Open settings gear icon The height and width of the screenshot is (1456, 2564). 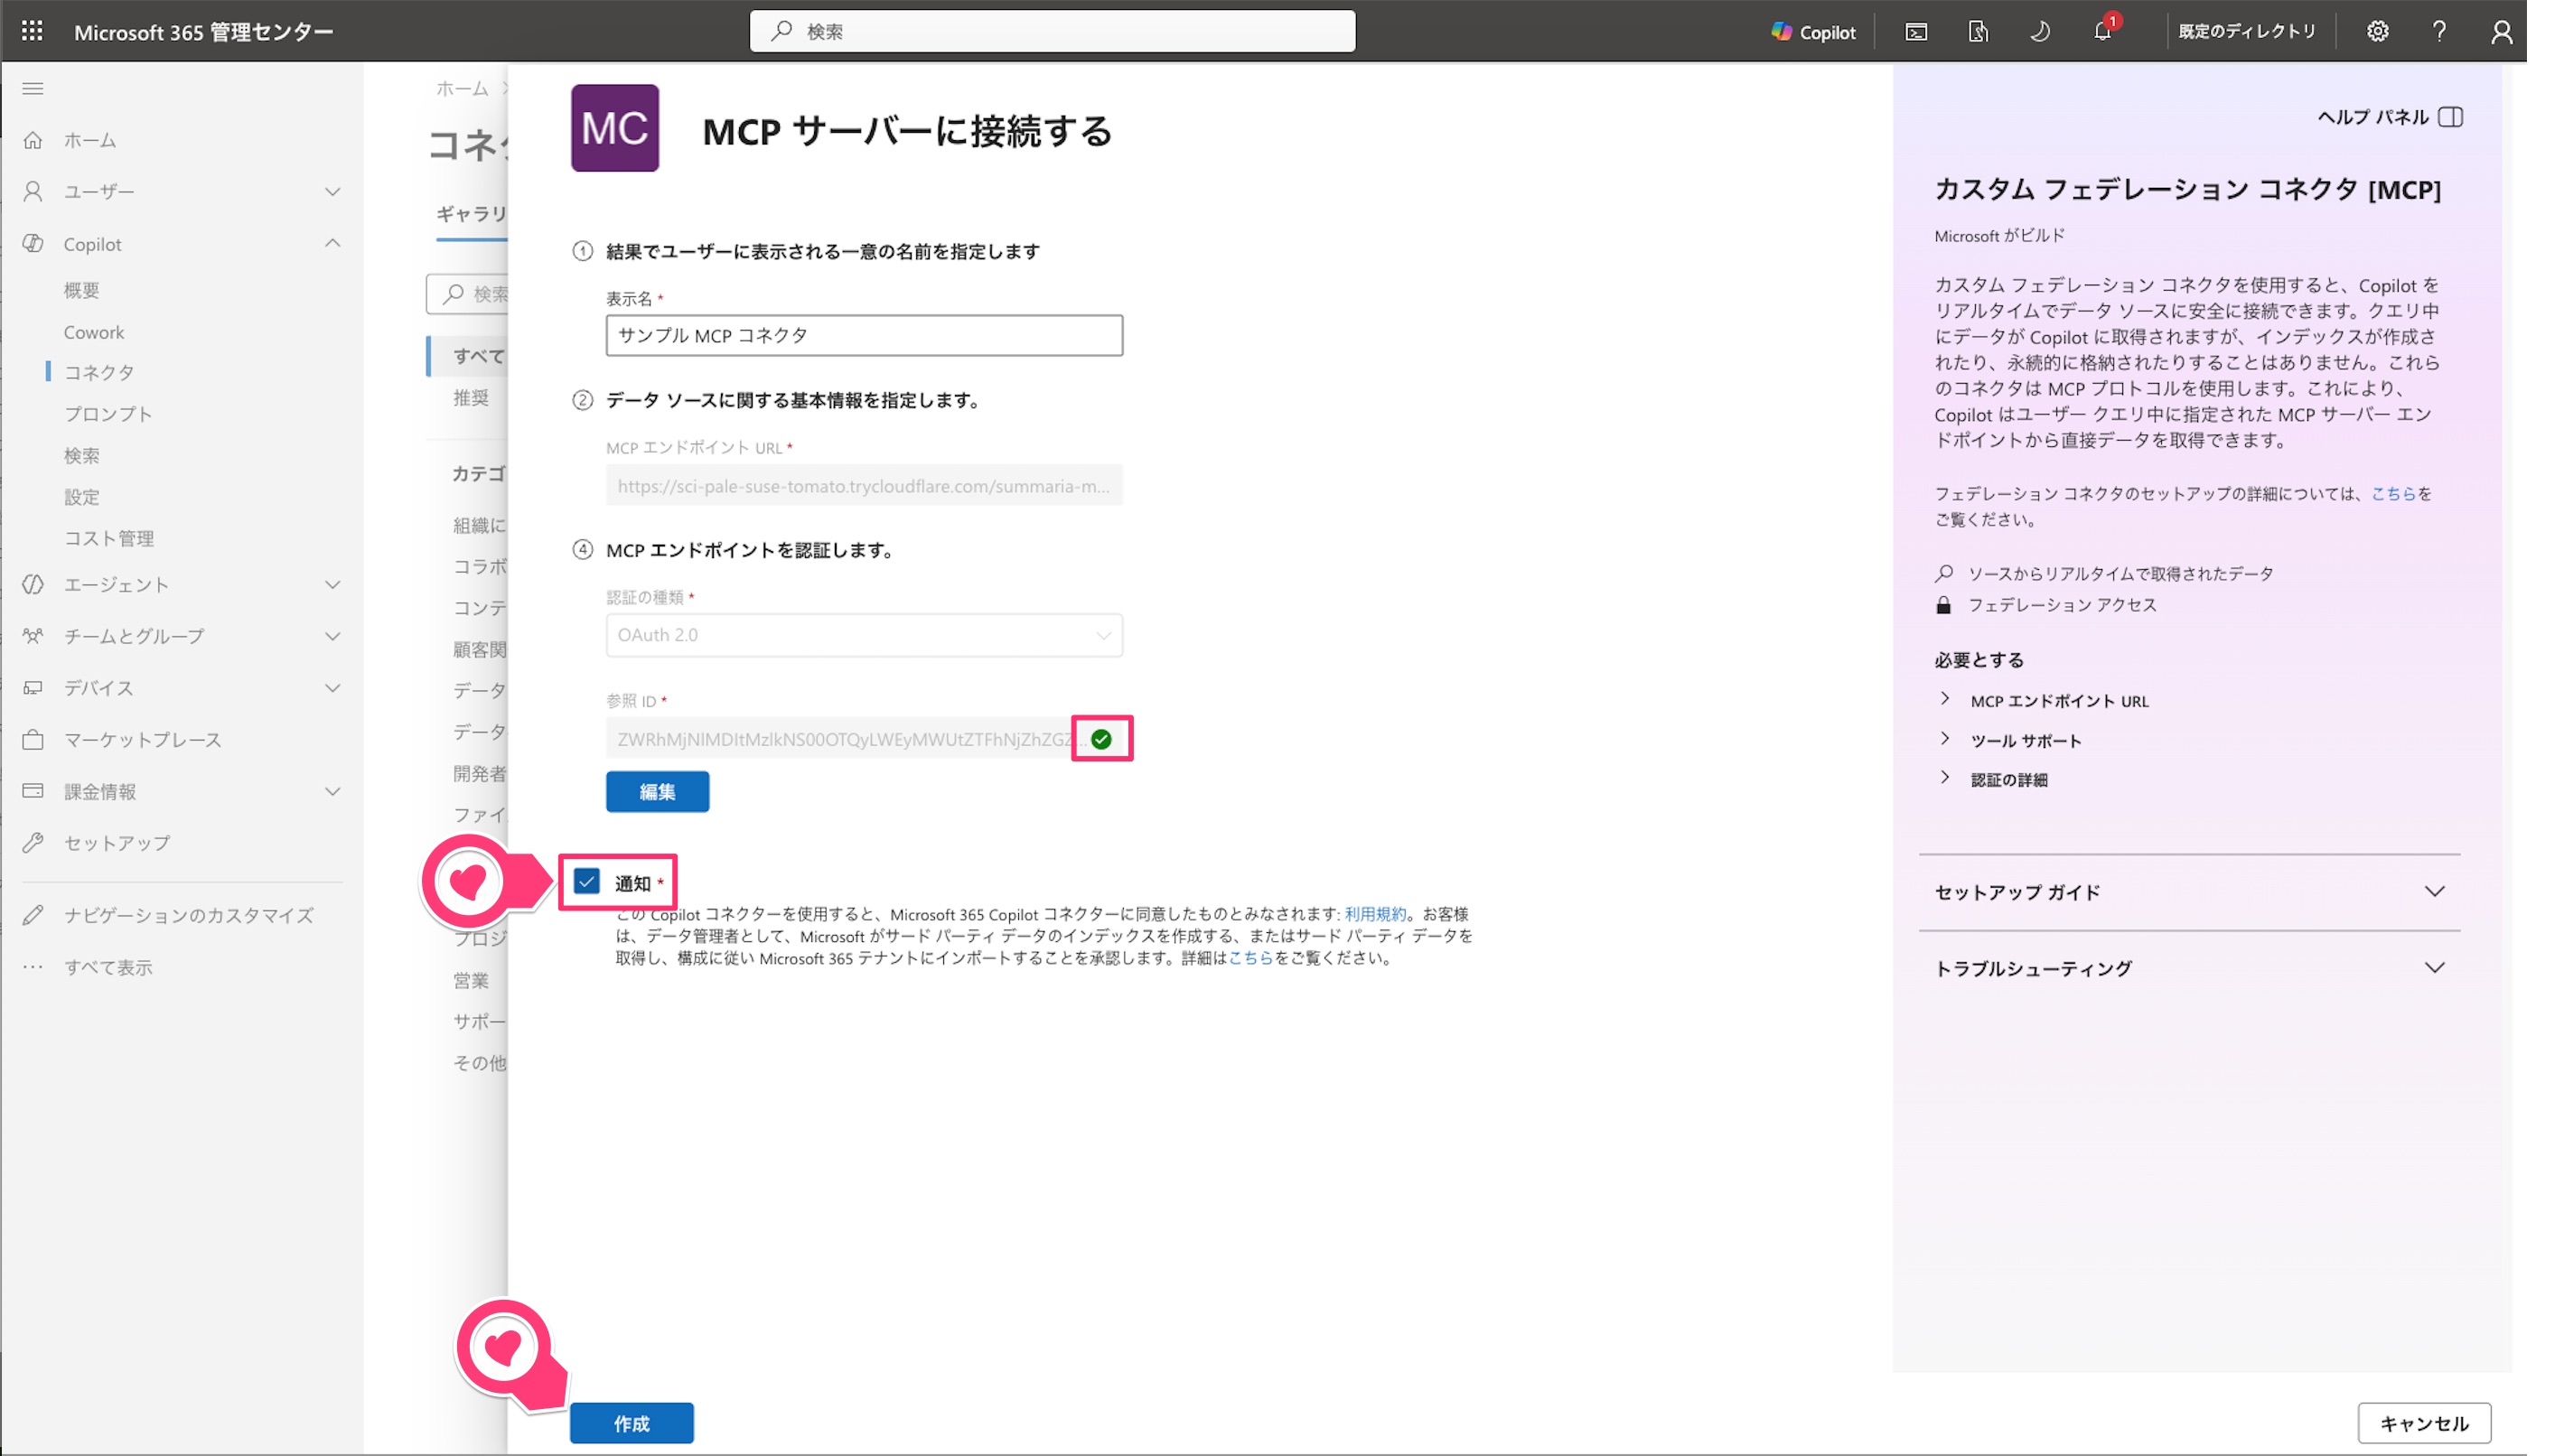coord(2377,31)
